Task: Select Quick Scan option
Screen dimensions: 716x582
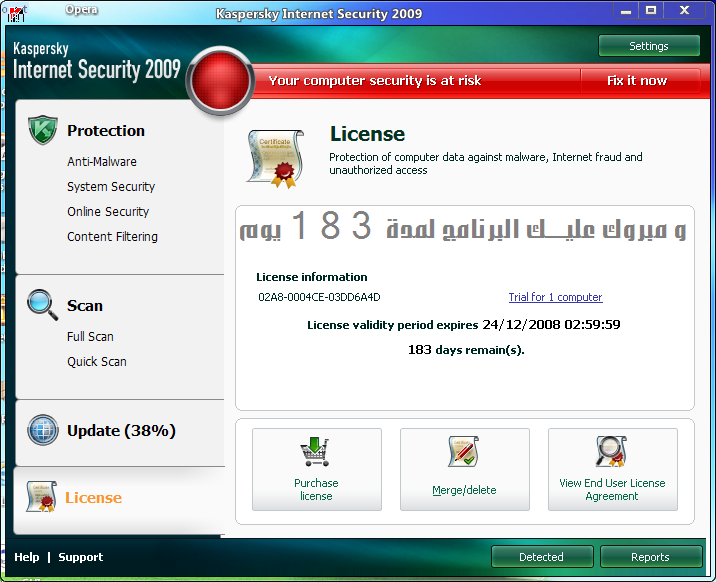Action: [x=96, y=362]
